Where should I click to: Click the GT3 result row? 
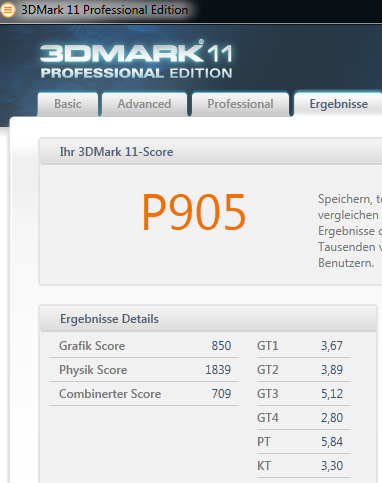pos(304,394)
